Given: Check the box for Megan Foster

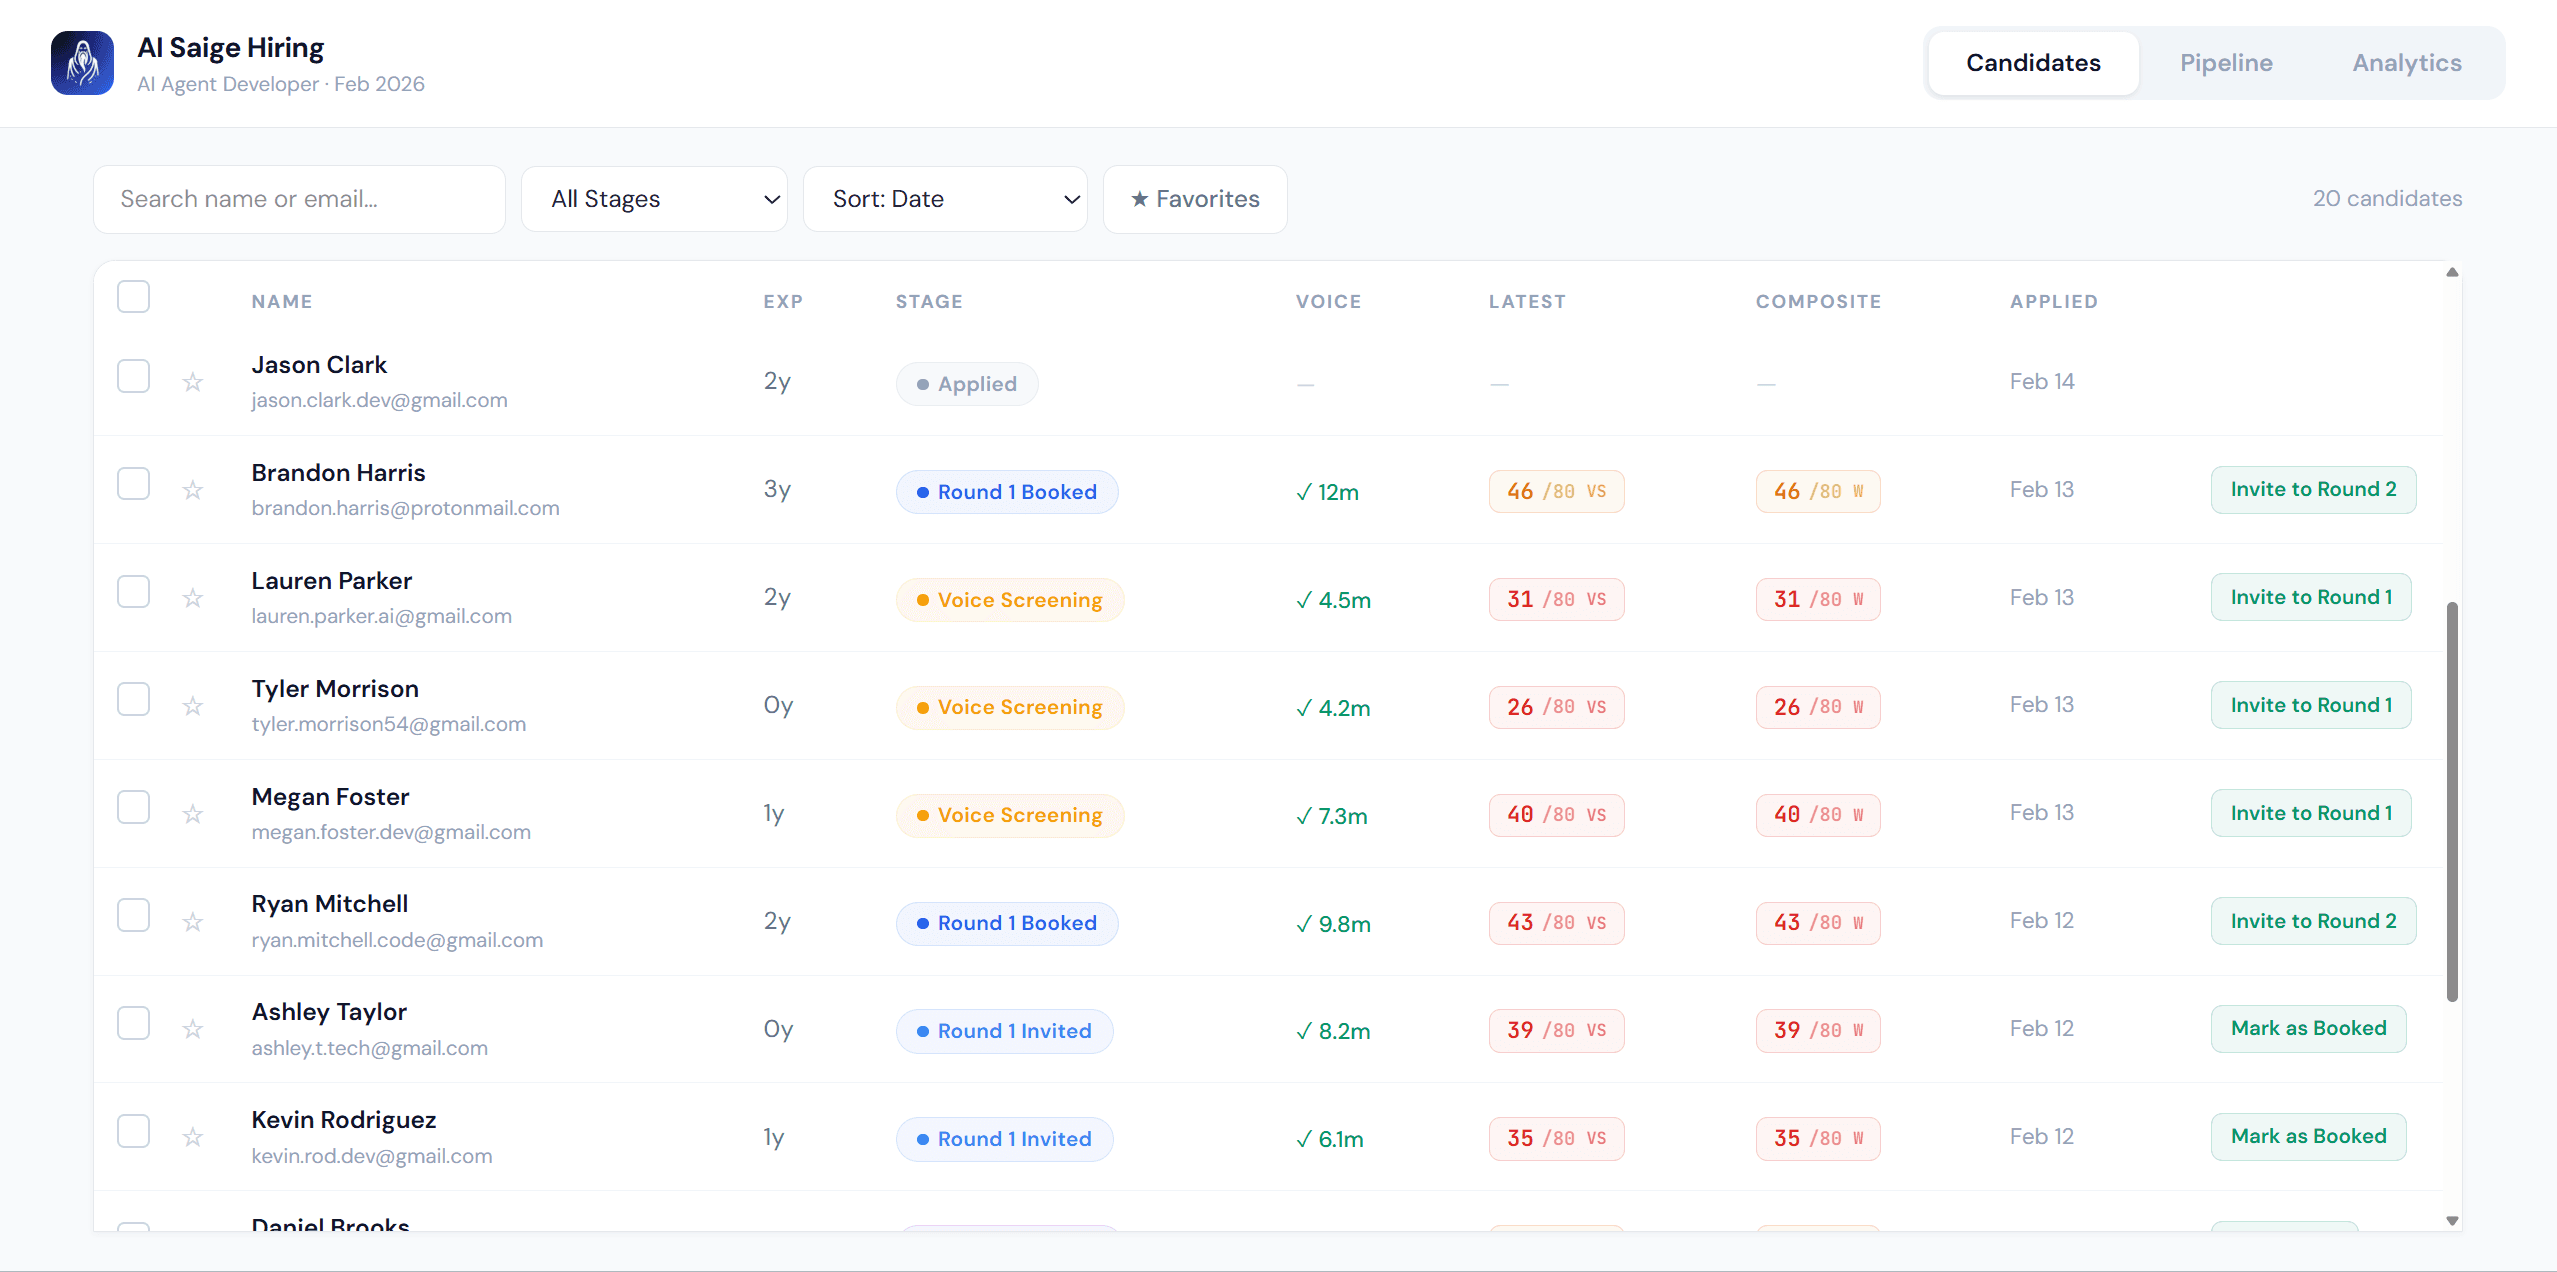Looking at the screenshot, I should point(133,807).
